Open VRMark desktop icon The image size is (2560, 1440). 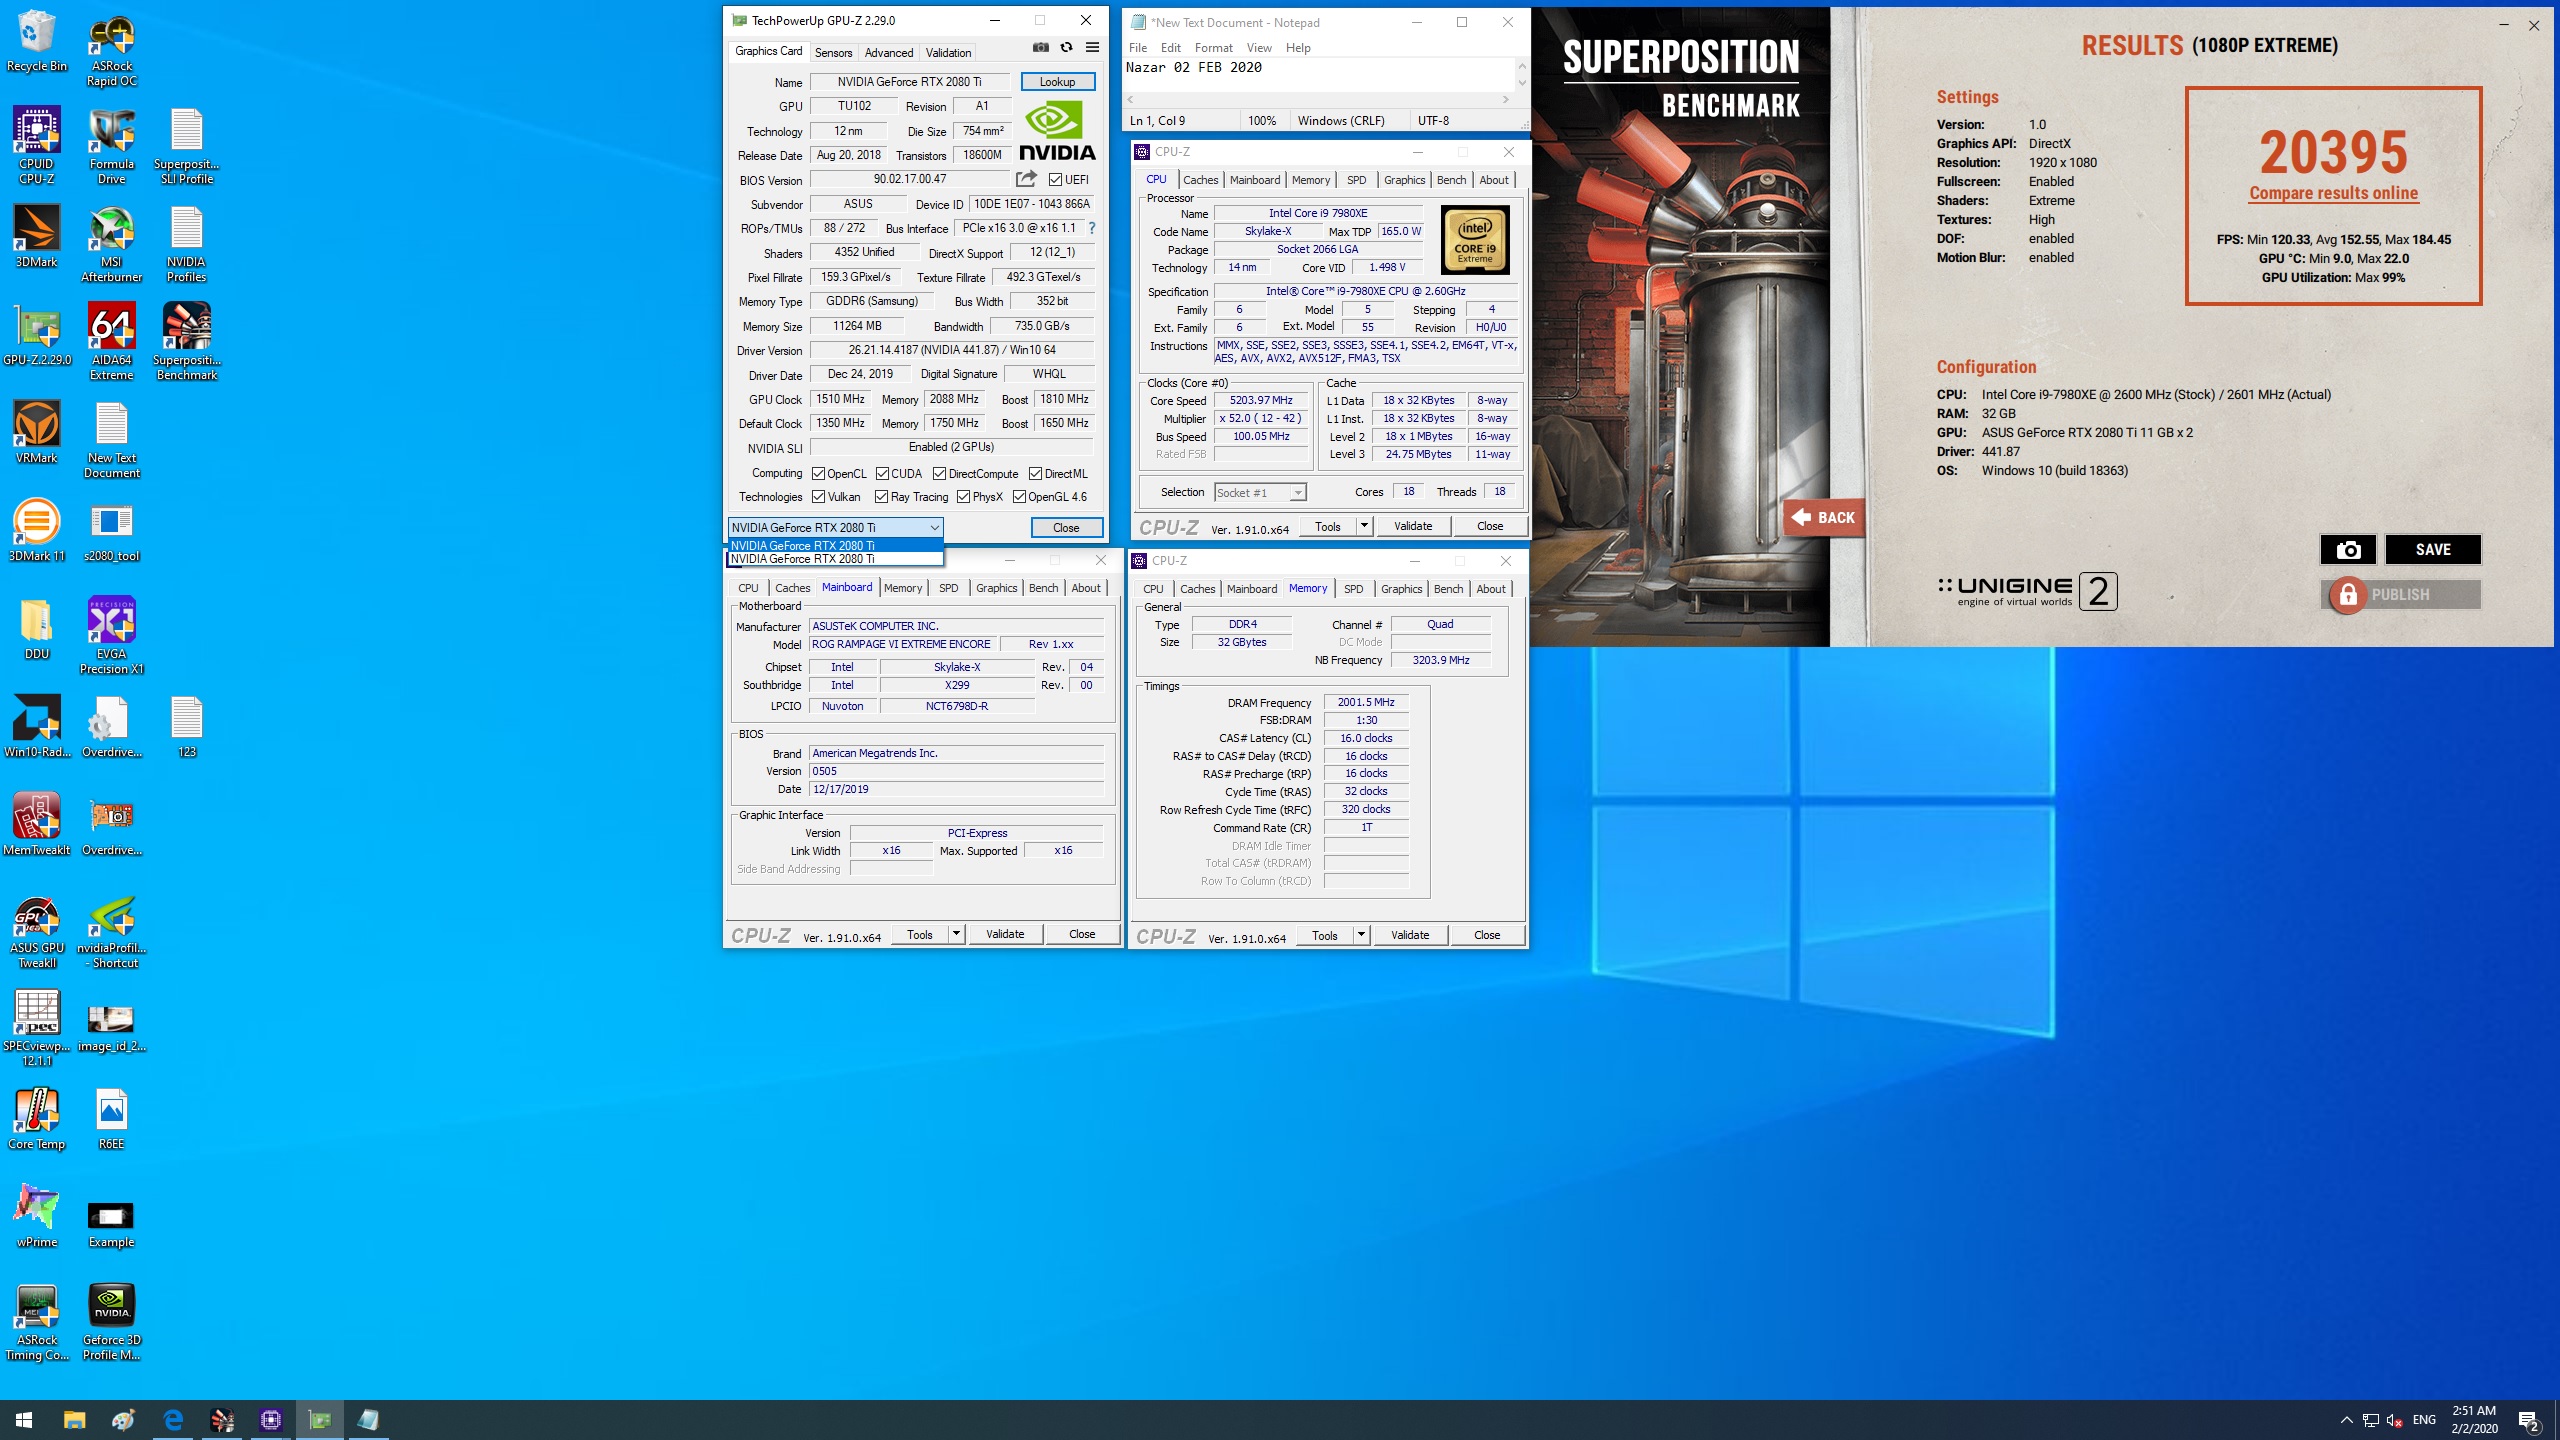(x=37, y=433)
